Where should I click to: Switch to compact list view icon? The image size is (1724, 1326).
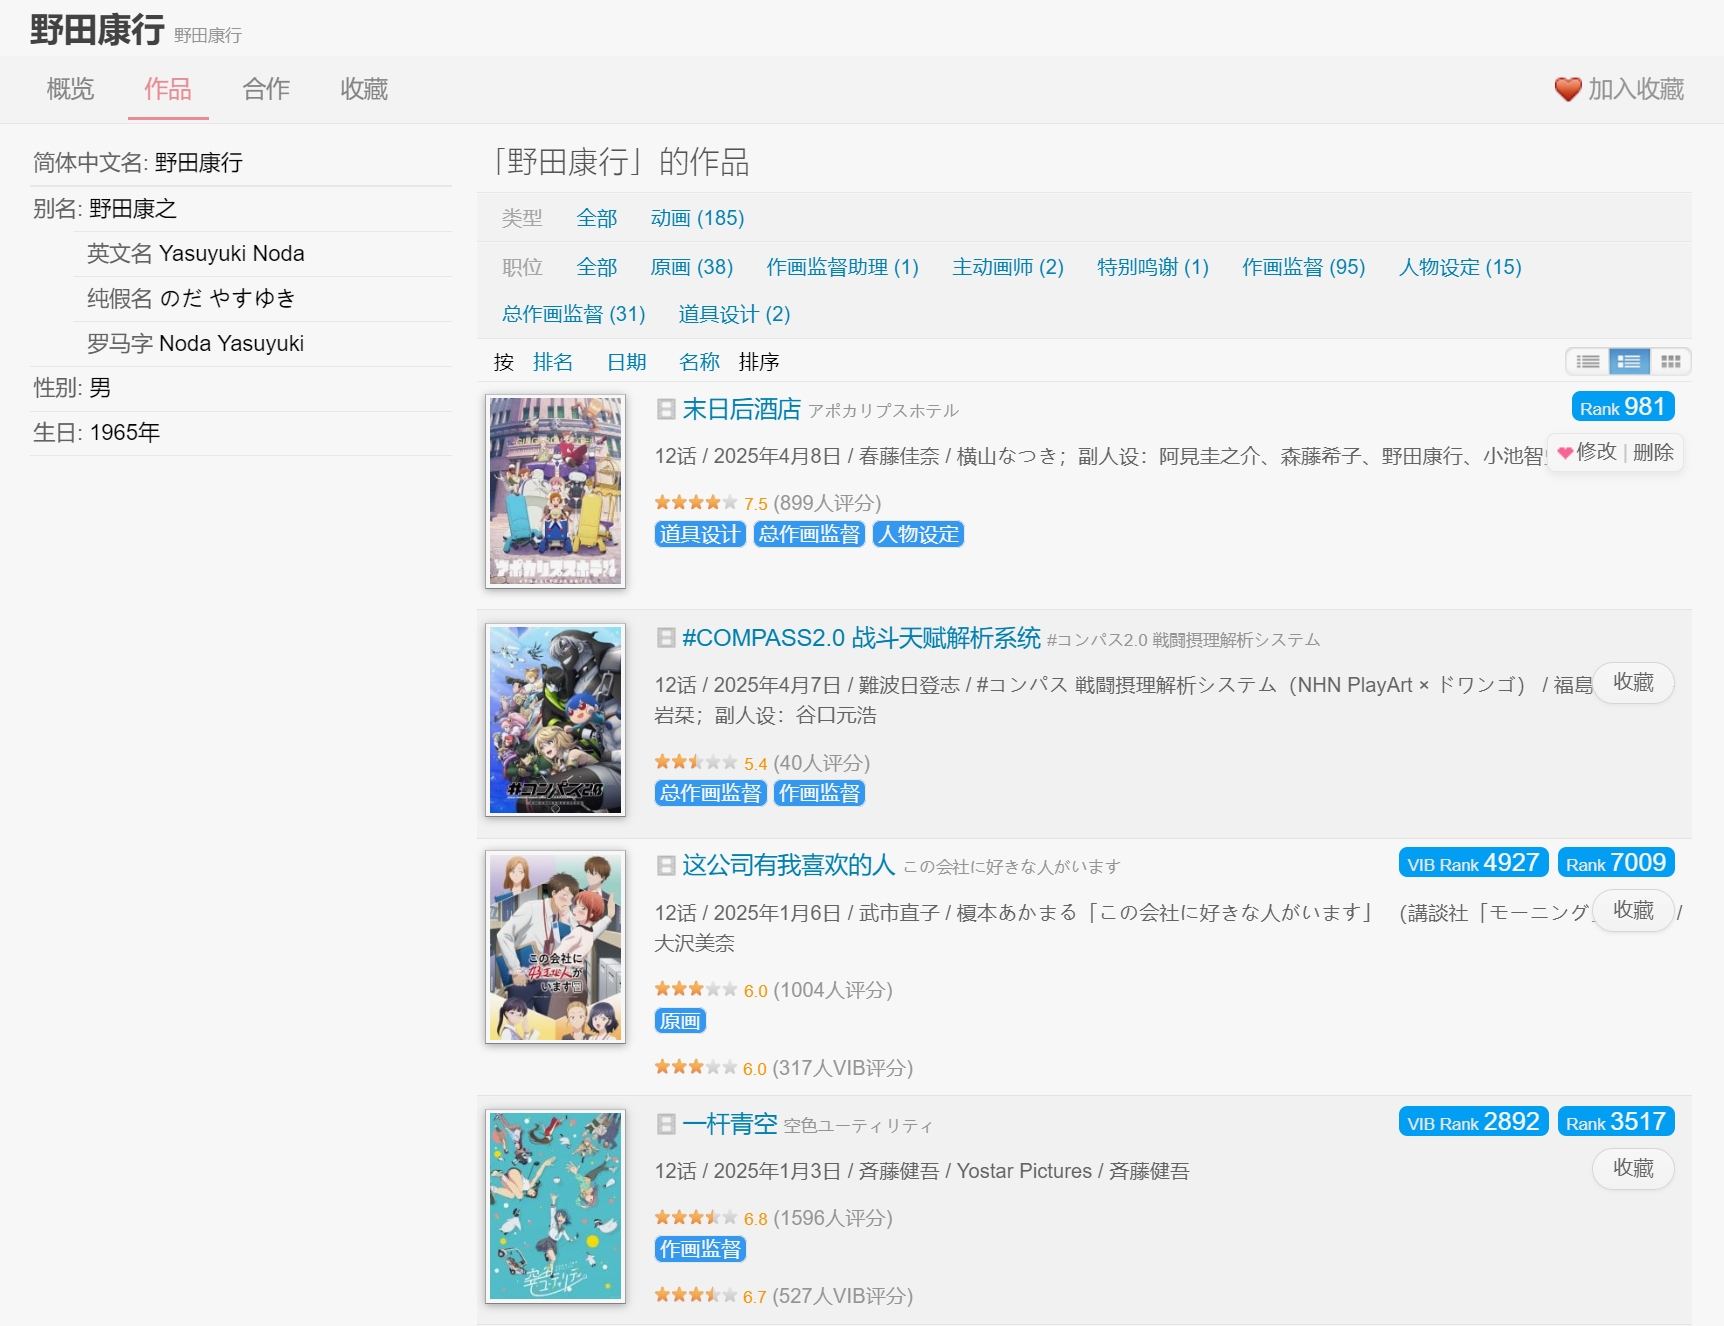[x=1589, y=362]
